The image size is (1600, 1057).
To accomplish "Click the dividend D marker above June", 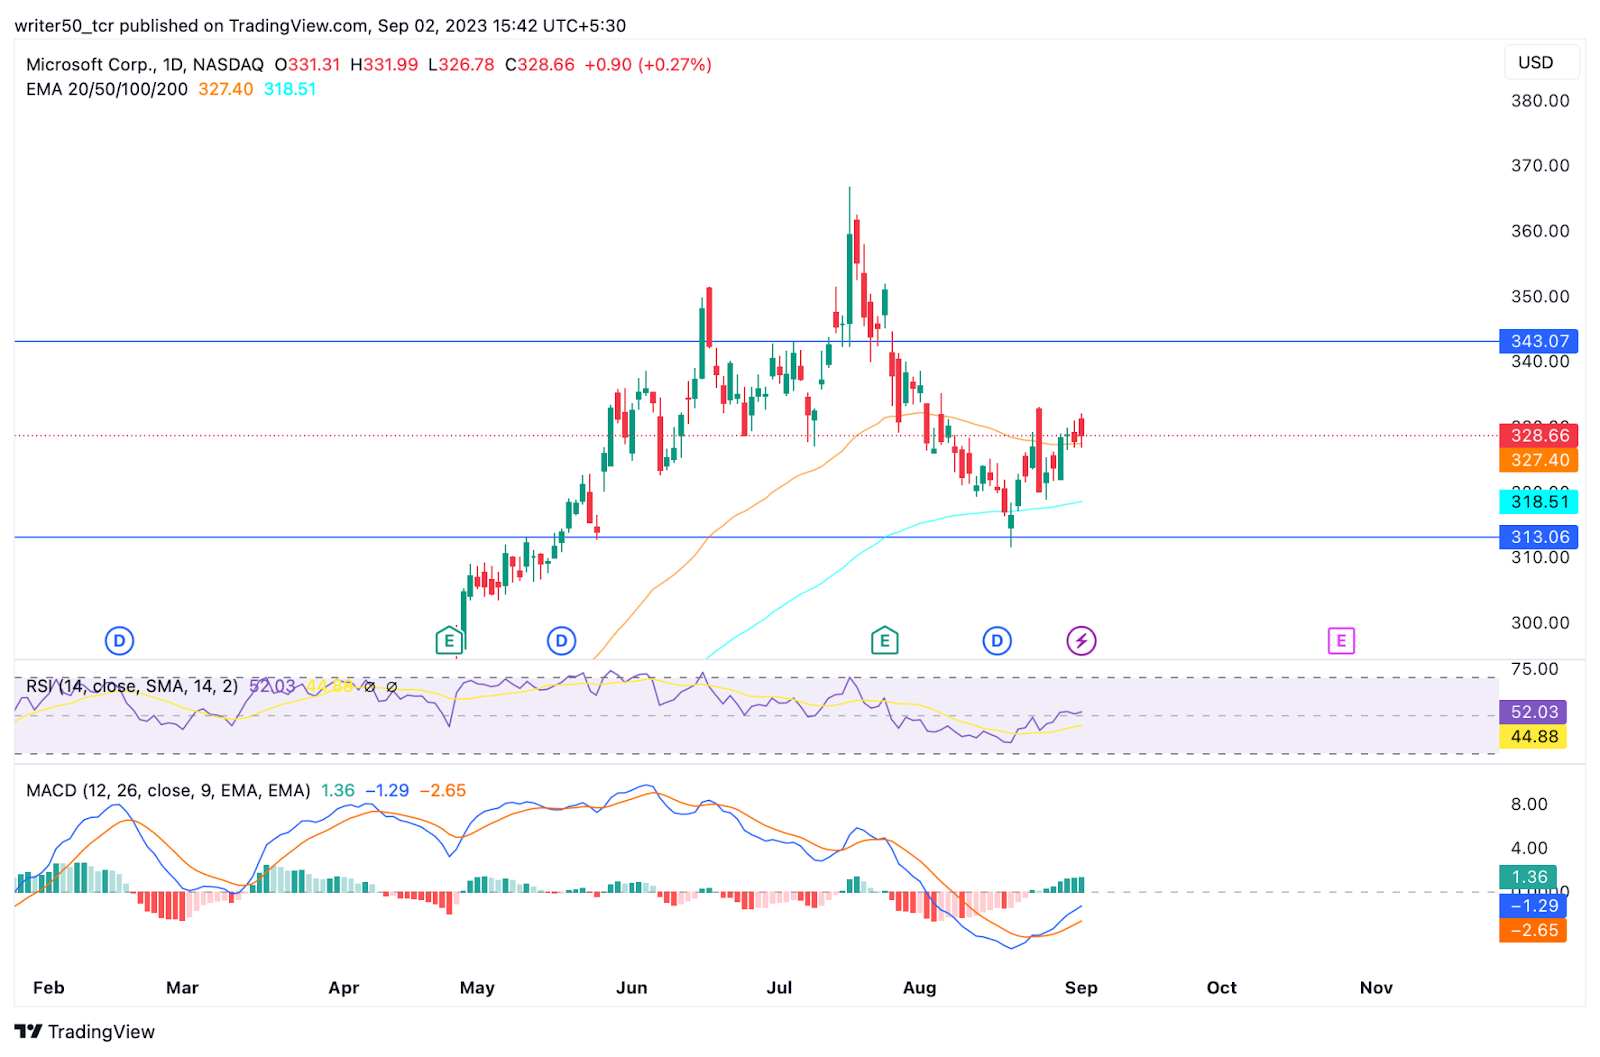I will pyautogui.click(x=561, y=640).
